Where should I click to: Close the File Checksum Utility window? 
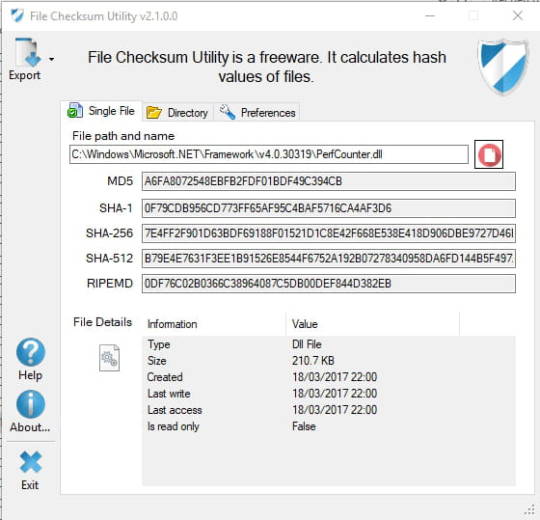tap(518, 15)
